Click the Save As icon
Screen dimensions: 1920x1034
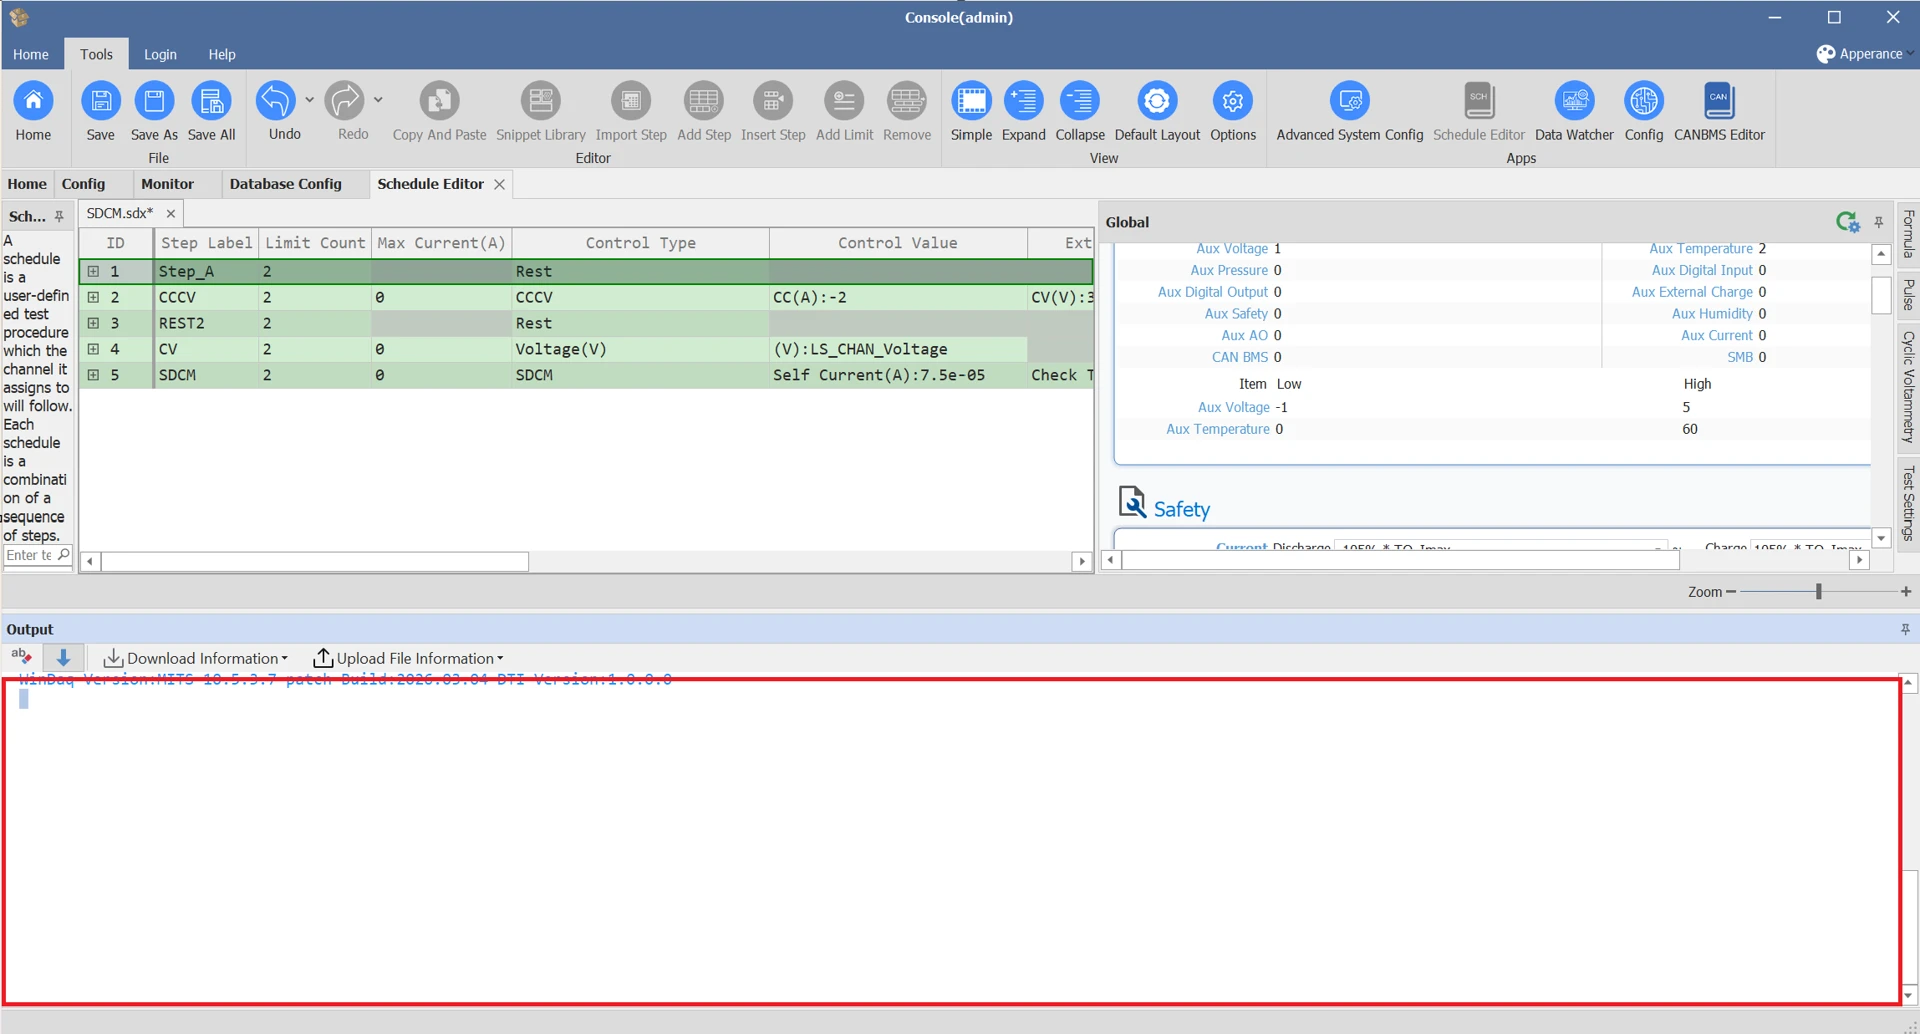154,101
